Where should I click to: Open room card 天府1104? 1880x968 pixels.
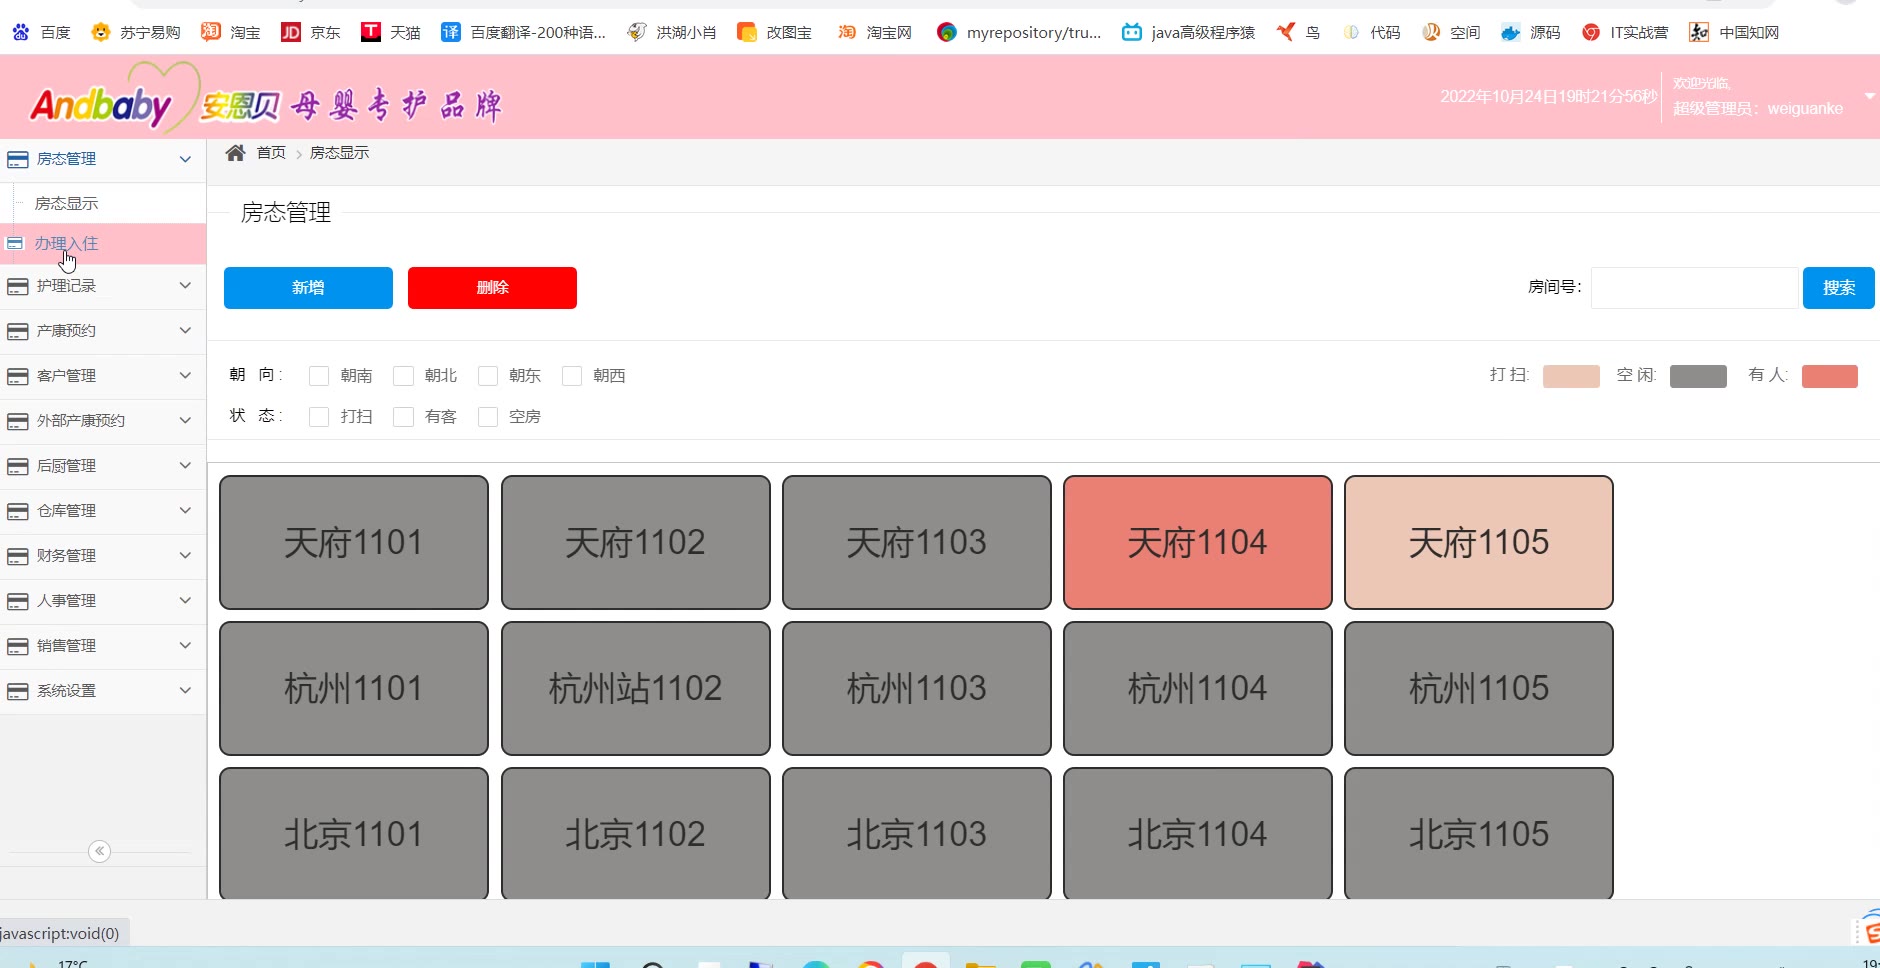tap(1197, 542)
